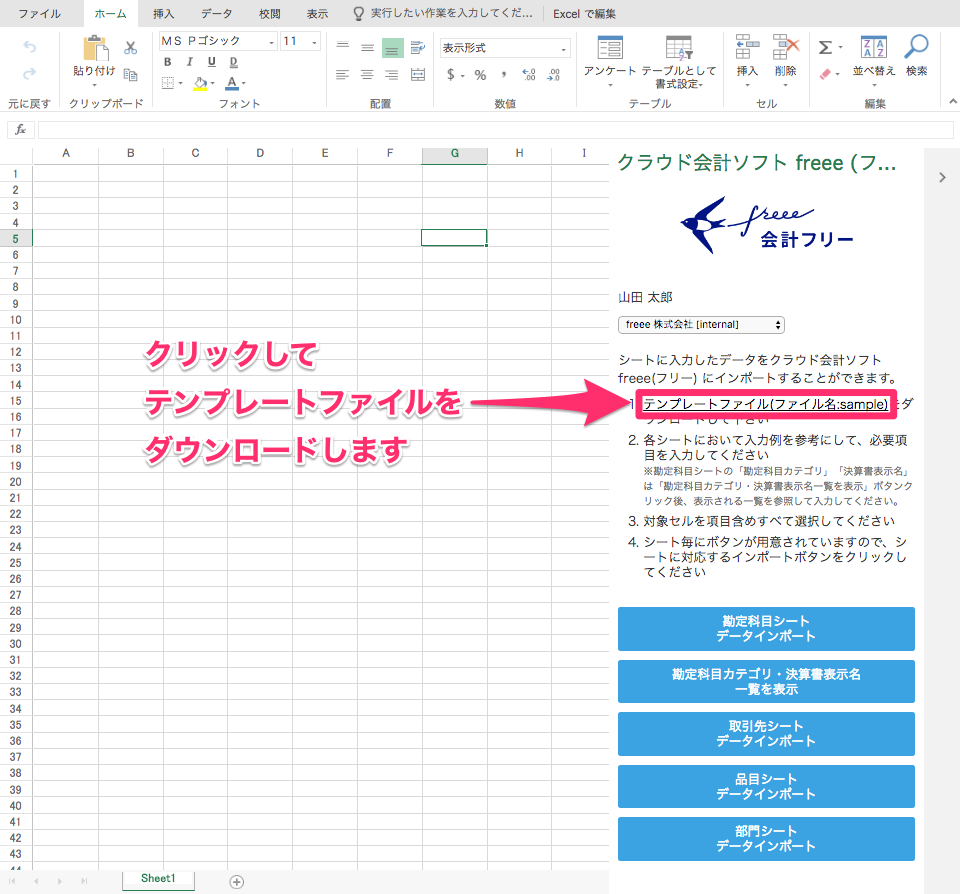The height and width of the screenshot is (894, 960).
Task: Click the cut scissors icon
Action: (130, 47)
